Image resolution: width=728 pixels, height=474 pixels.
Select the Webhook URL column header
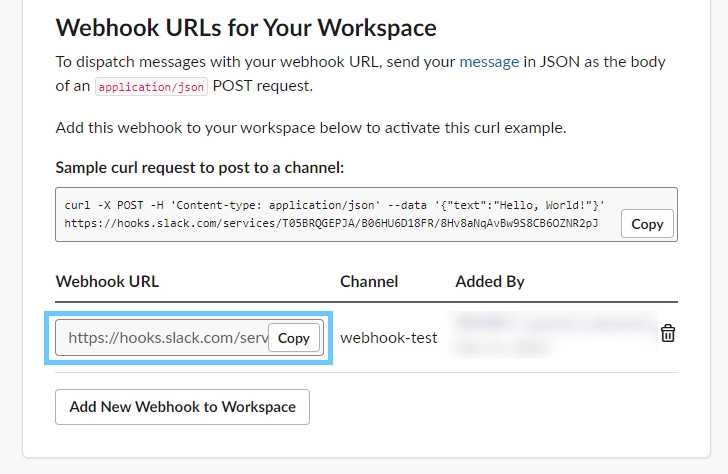click(107, 281)
